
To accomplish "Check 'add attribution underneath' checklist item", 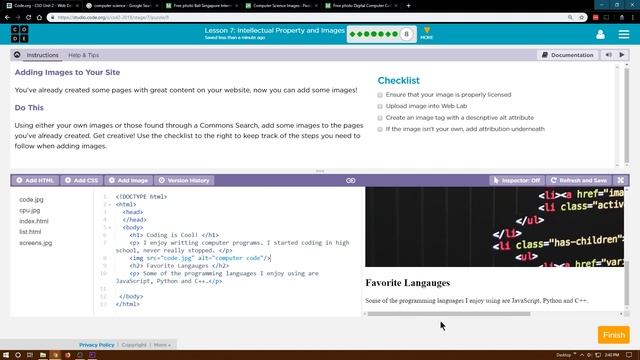I will click(x=380, y=129).
